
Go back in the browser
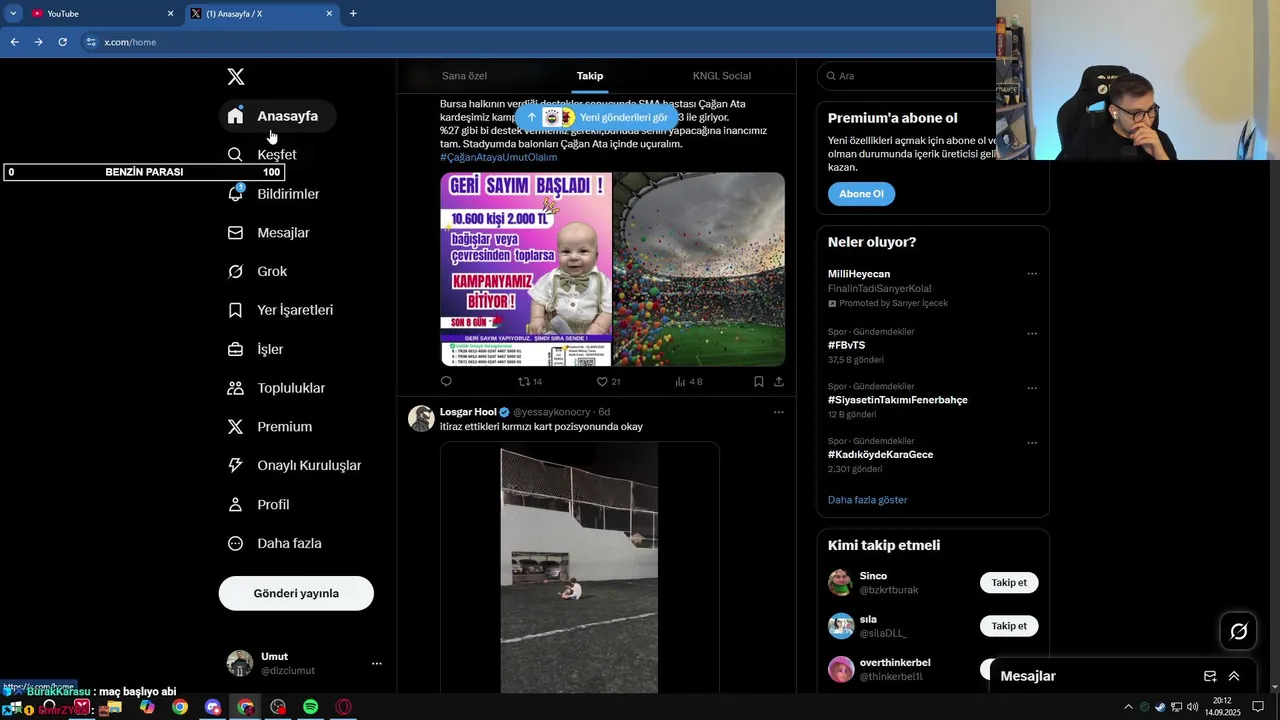click(14, 42)
